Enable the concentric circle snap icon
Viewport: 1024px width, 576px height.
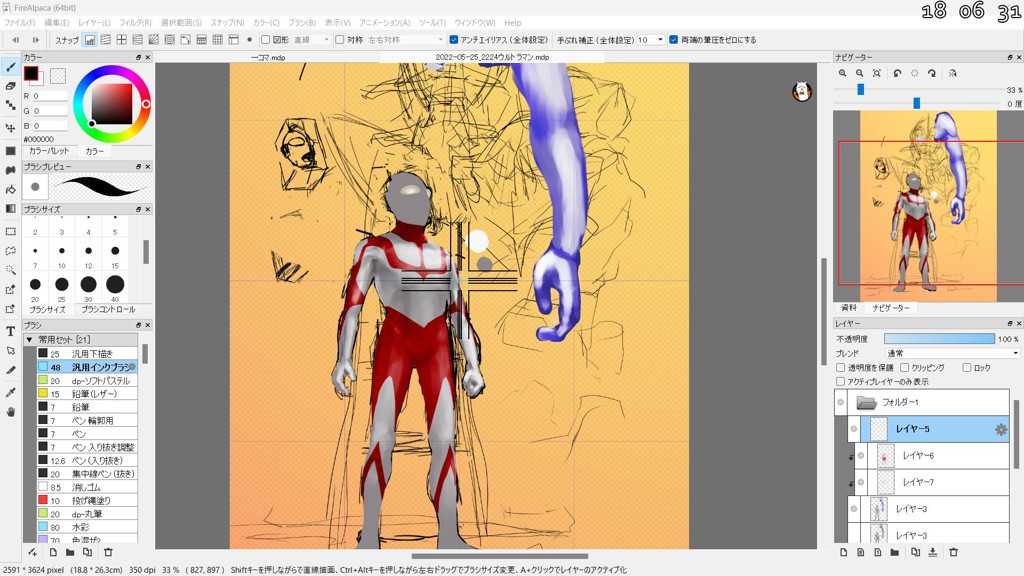[x=170, y=40]
